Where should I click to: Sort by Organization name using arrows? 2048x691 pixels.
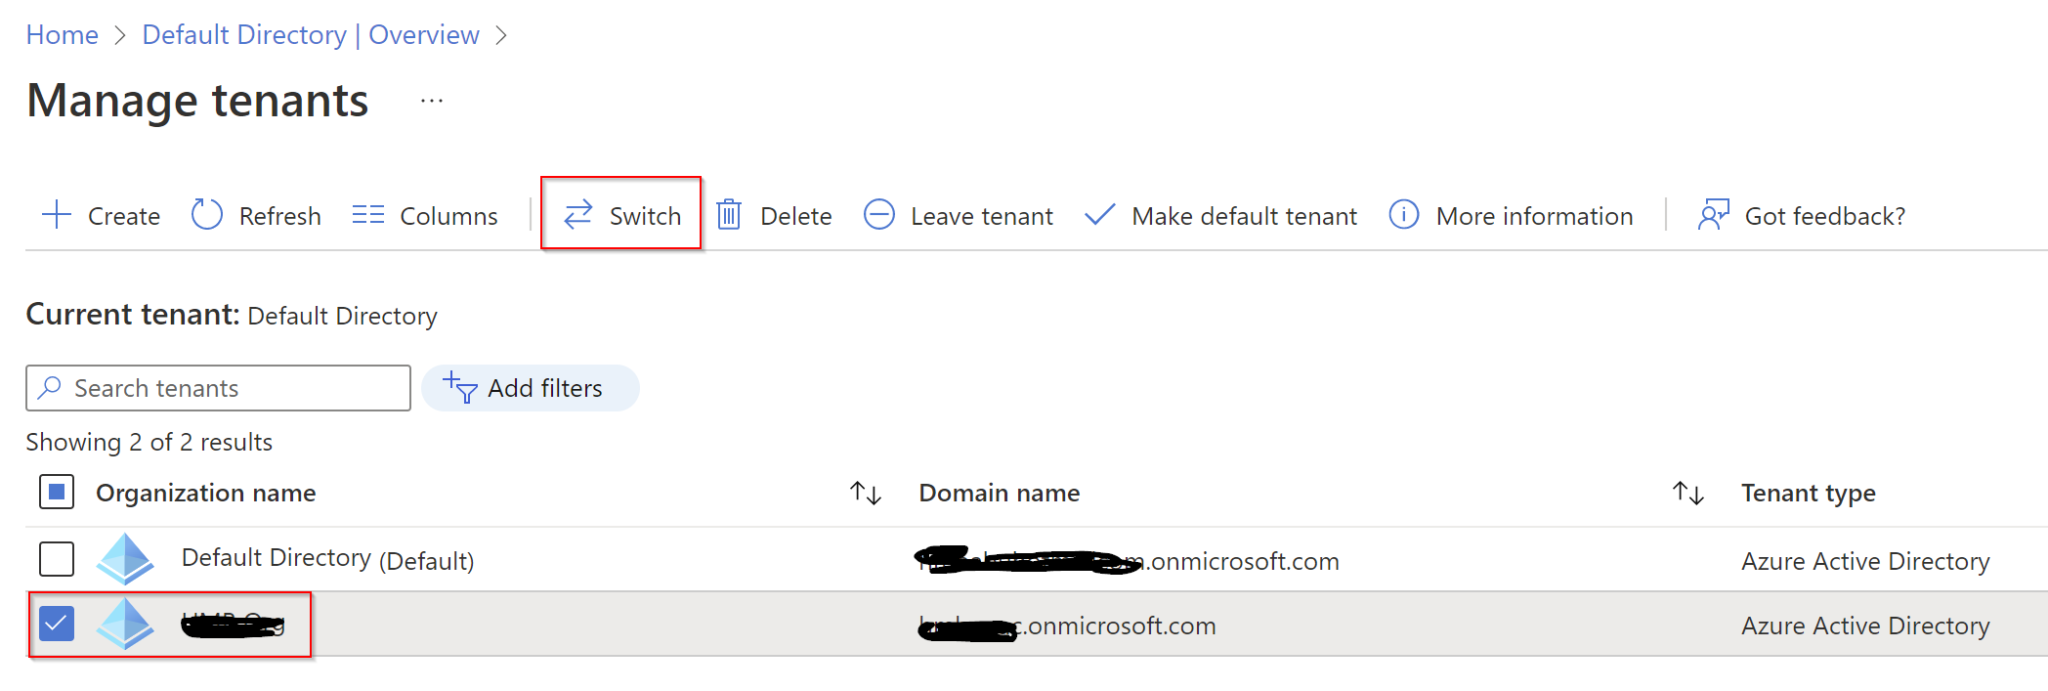pos(864,492)
